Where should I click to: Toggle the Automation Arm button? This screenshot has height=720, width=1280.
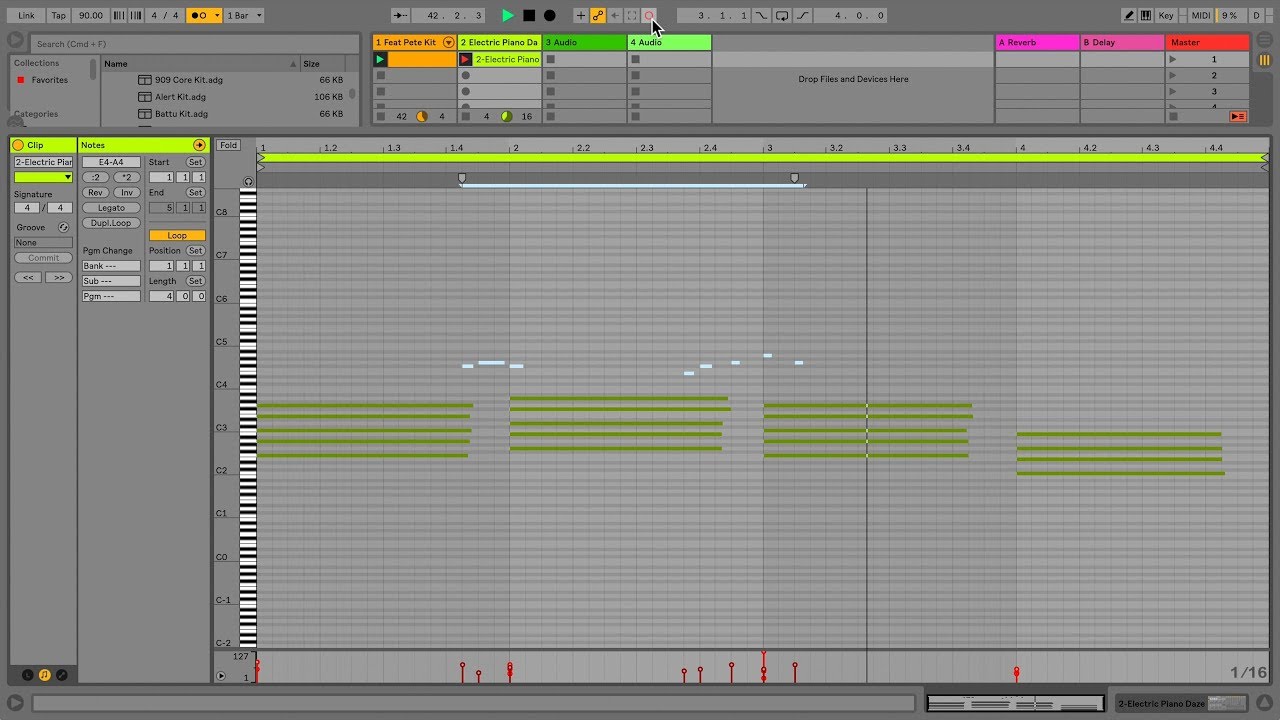pyautogui.click(x=598, y=16)
